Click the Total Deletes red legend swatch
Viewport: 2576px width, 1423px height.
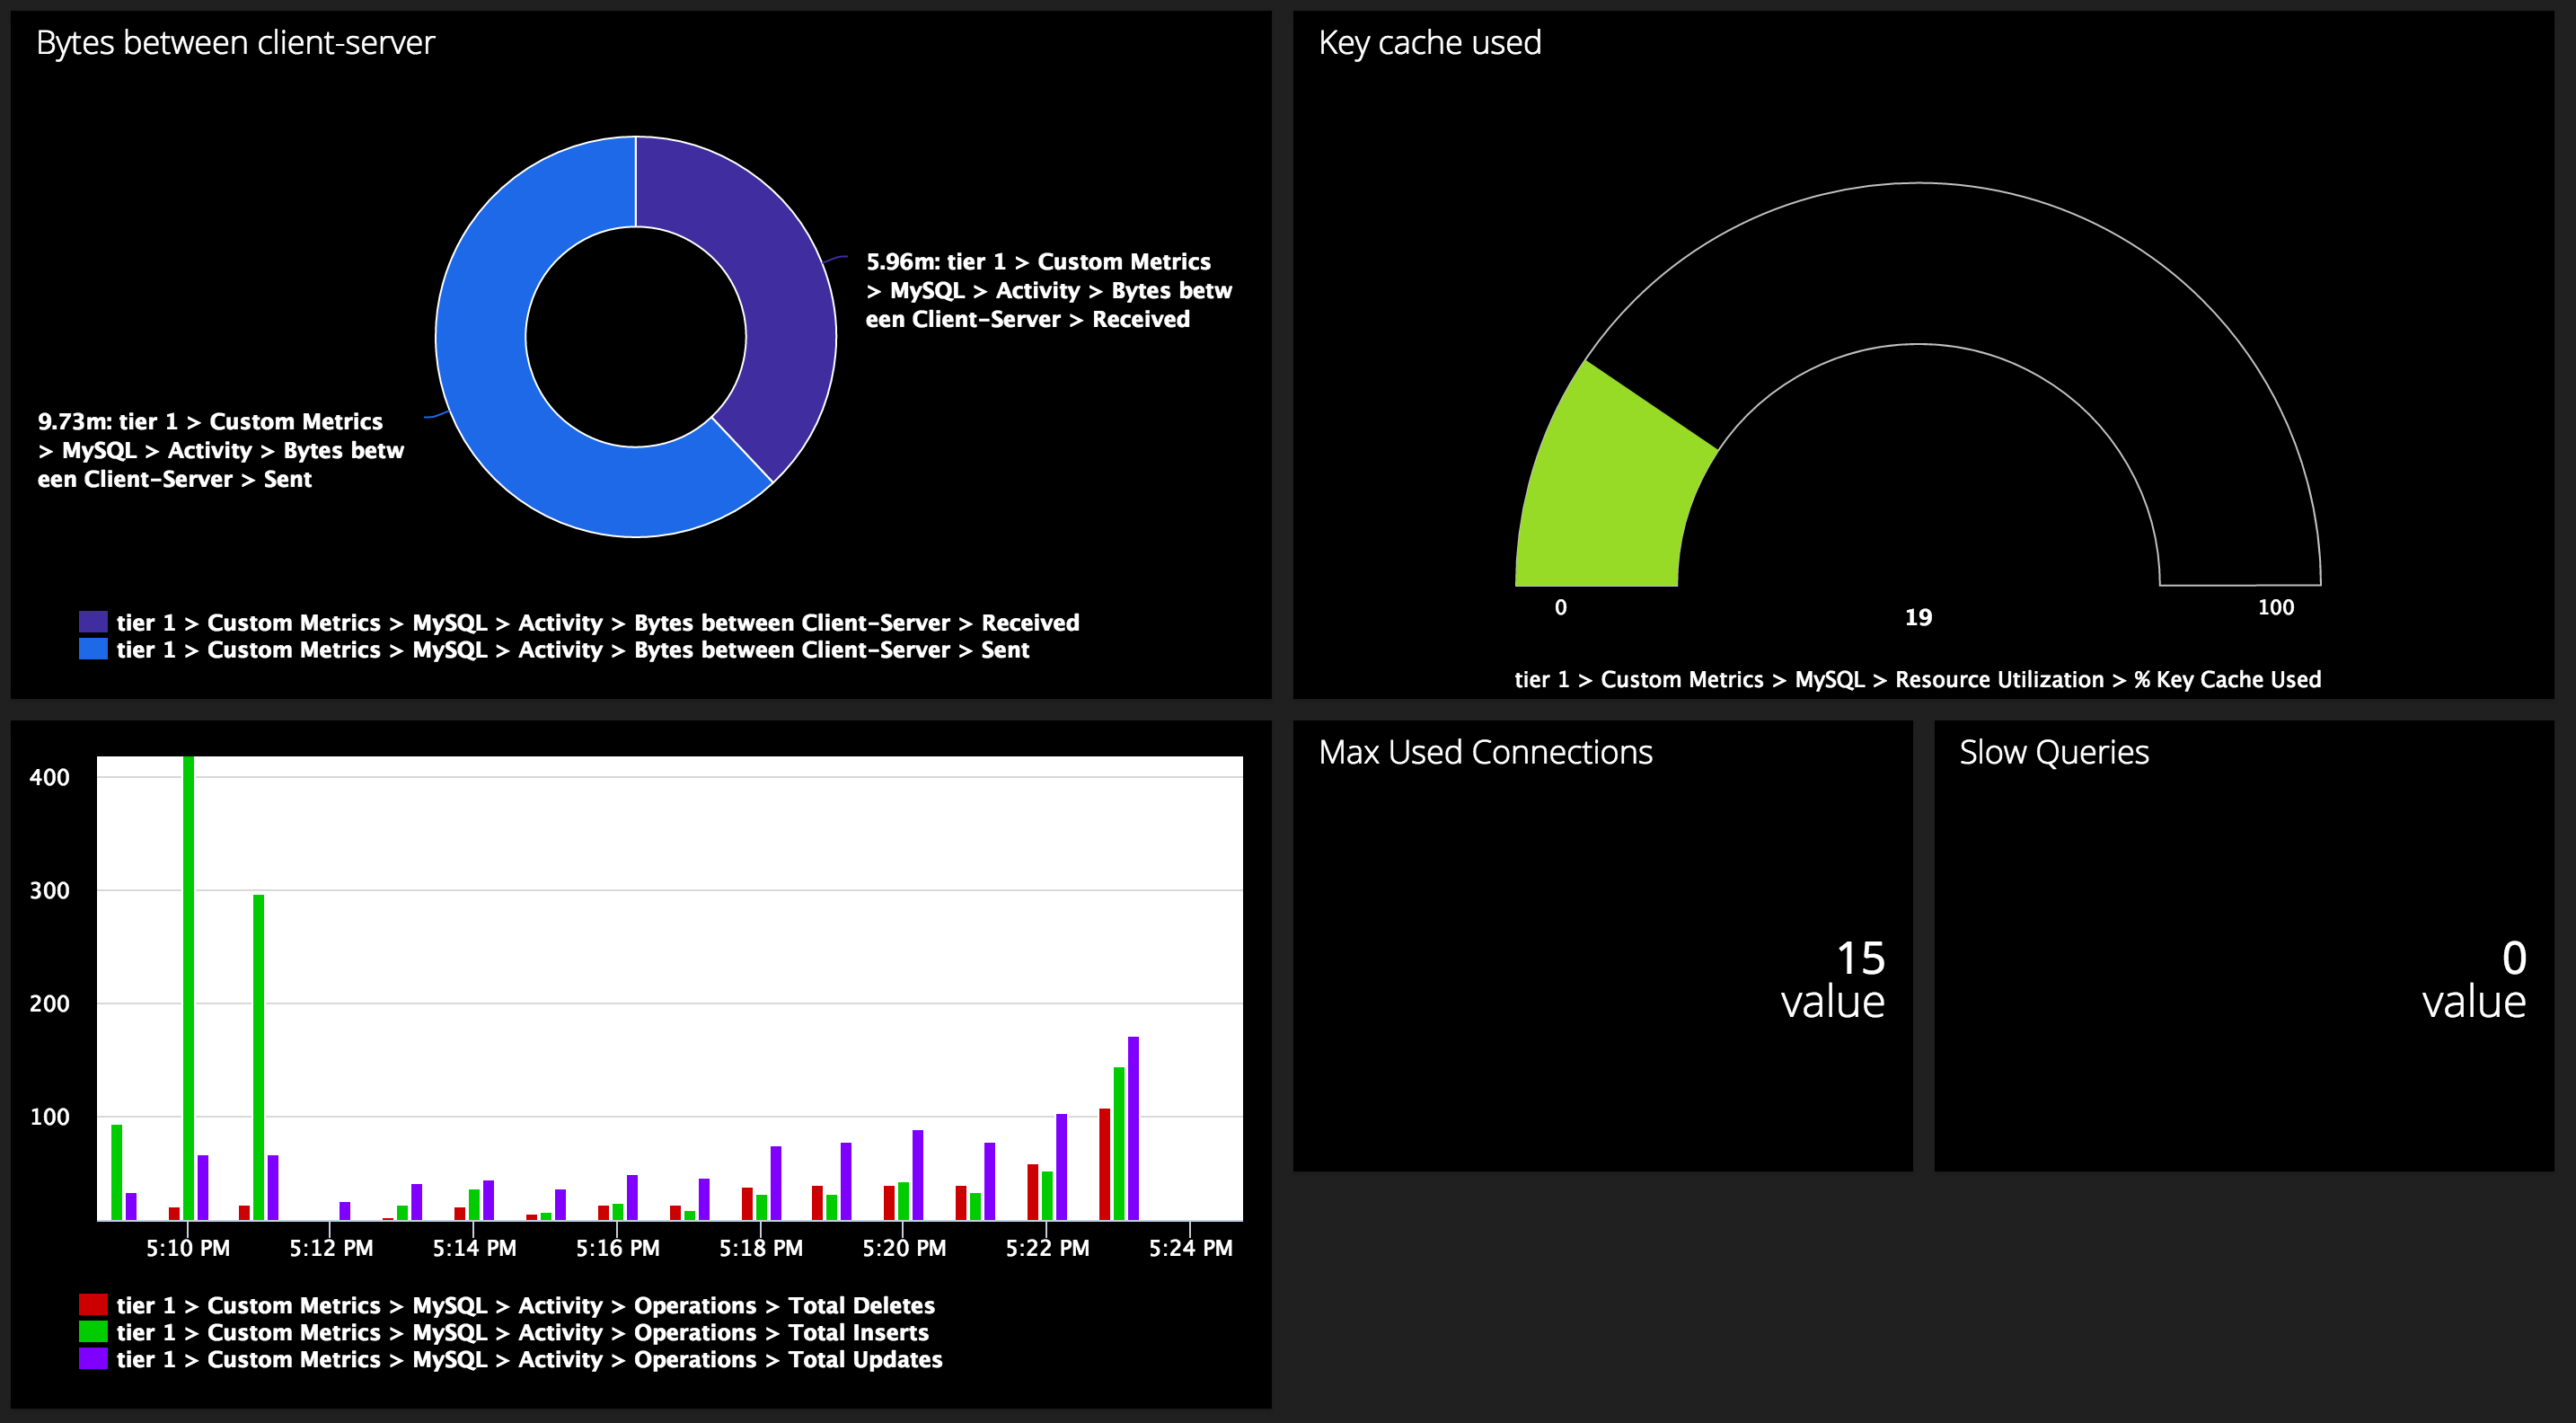pyautogui.click(x=93, y=1305)
